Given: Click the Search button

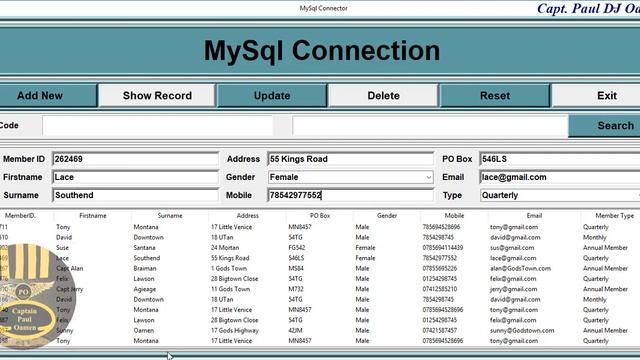Looking at the screenshot, I should (604, 126).
